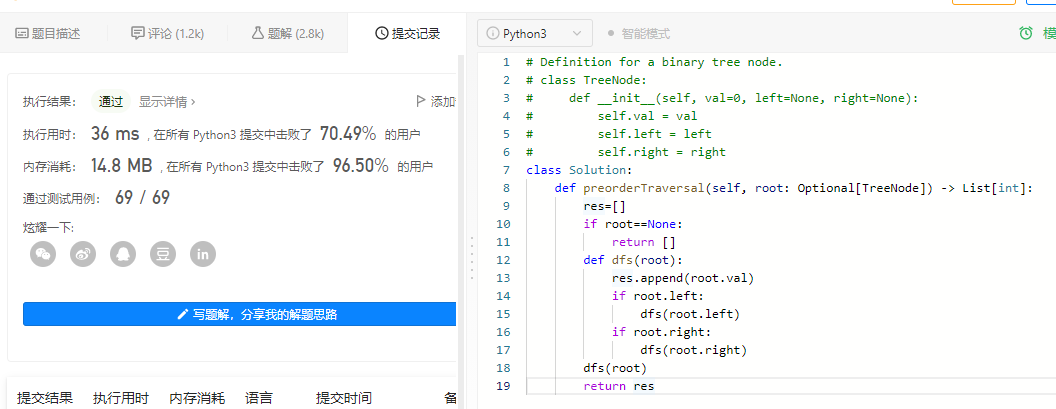Click the 提交结果 column header

click(44, 398)
